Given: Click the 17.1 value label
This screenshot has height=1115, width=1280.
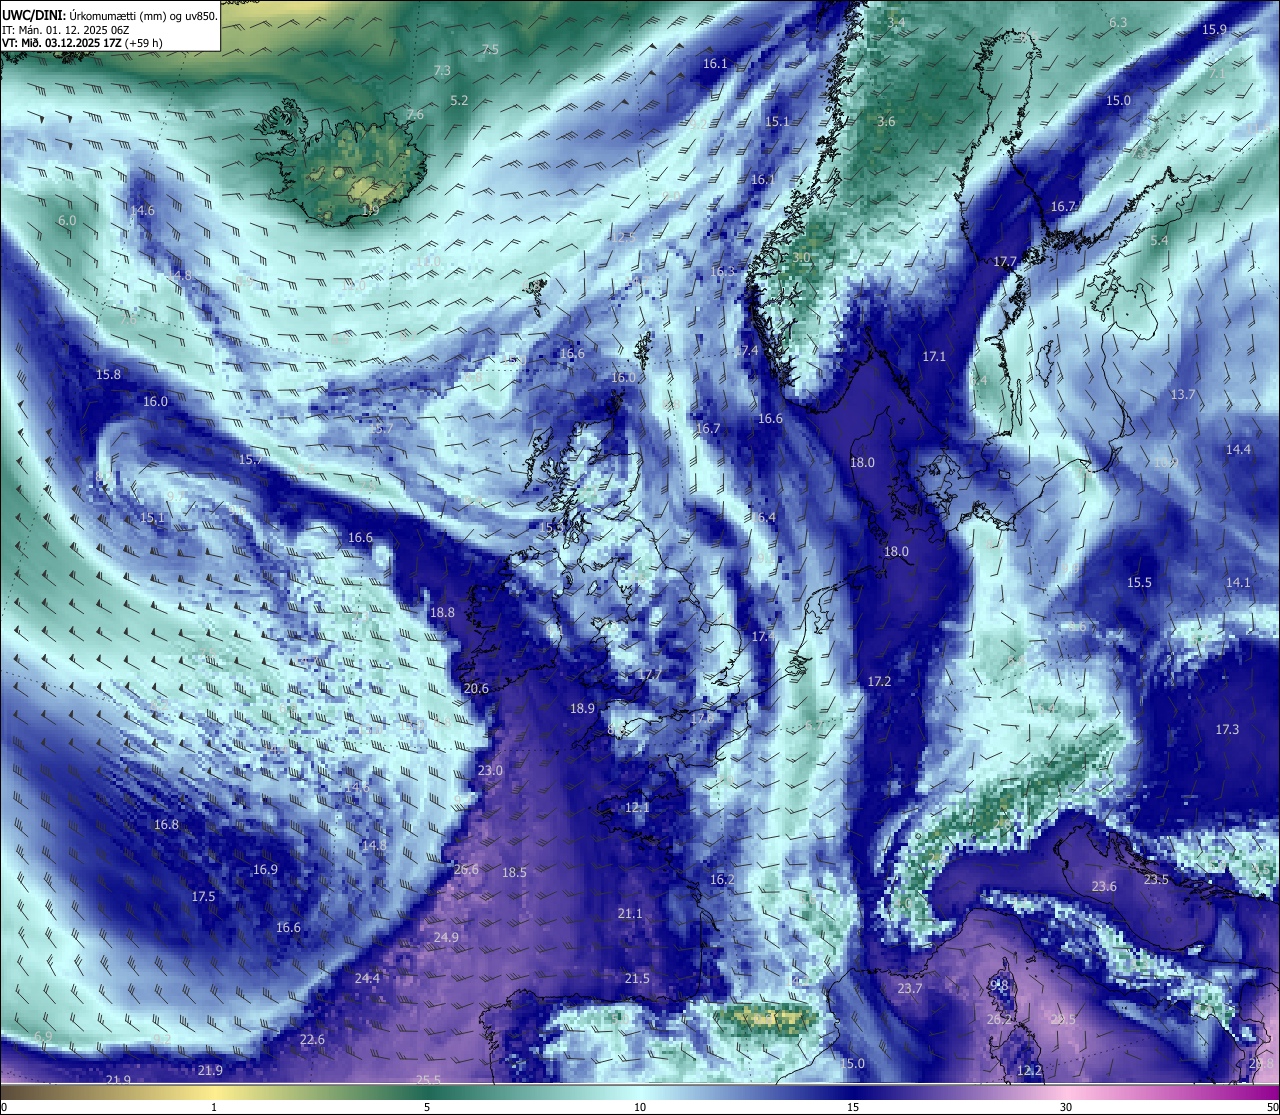Looking at the screenshot, I should point(934,356).
